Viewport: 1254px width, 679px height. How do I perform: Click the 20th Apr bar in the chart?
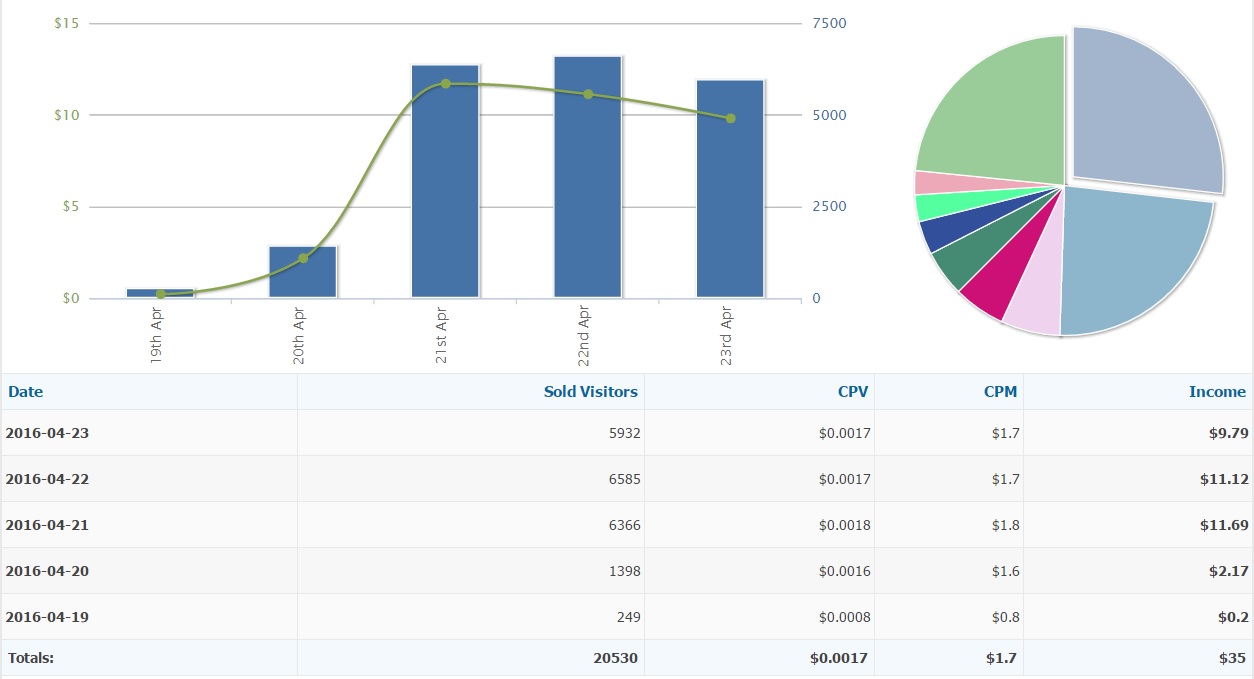[303, 272]
